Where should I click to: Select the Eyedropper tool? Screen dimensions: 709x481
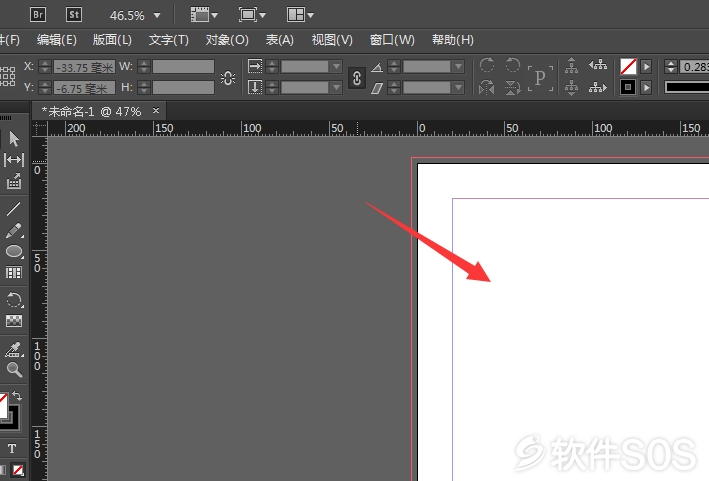click(x=14, y=349)
